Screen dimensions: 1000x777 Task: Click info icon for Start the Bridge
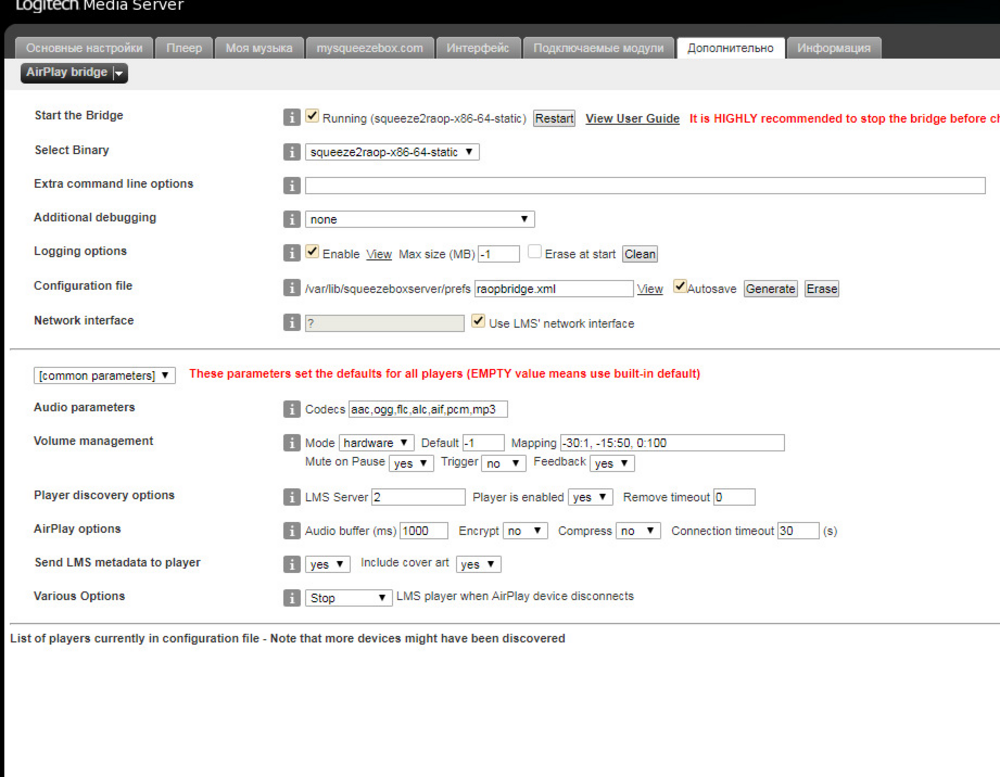(291, 117)
